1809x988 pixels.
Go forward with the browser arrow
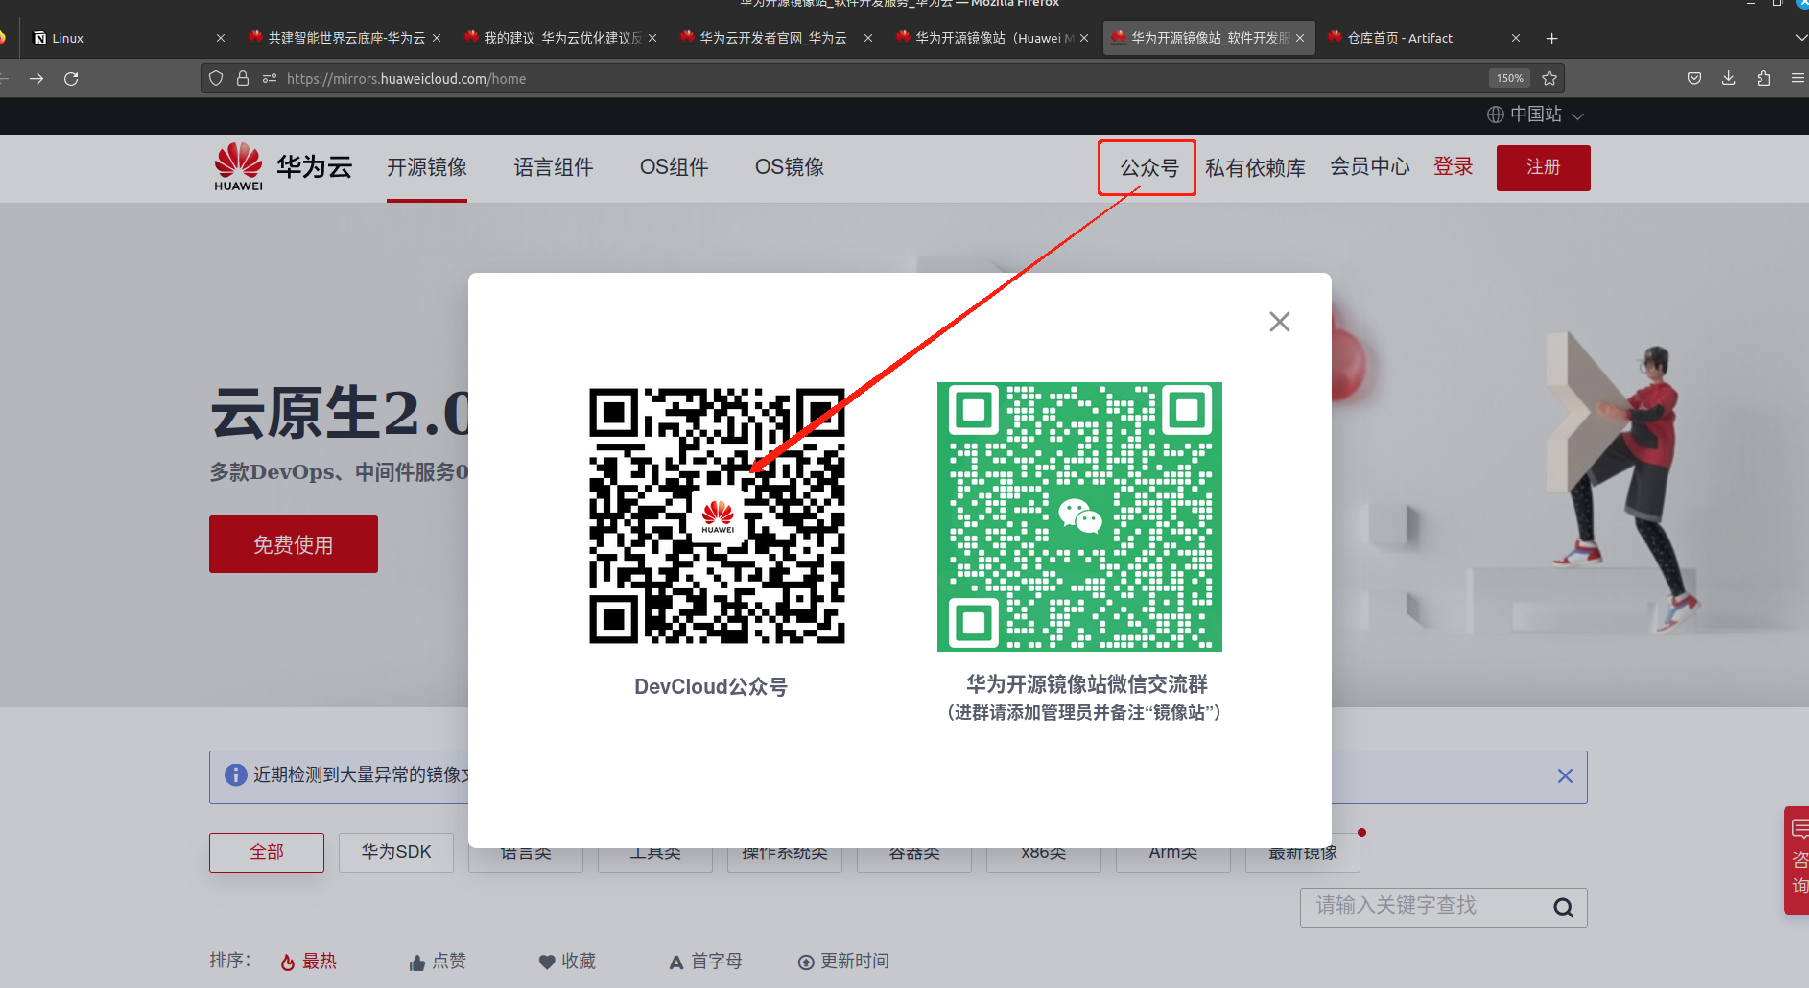(x=36, y=78)
